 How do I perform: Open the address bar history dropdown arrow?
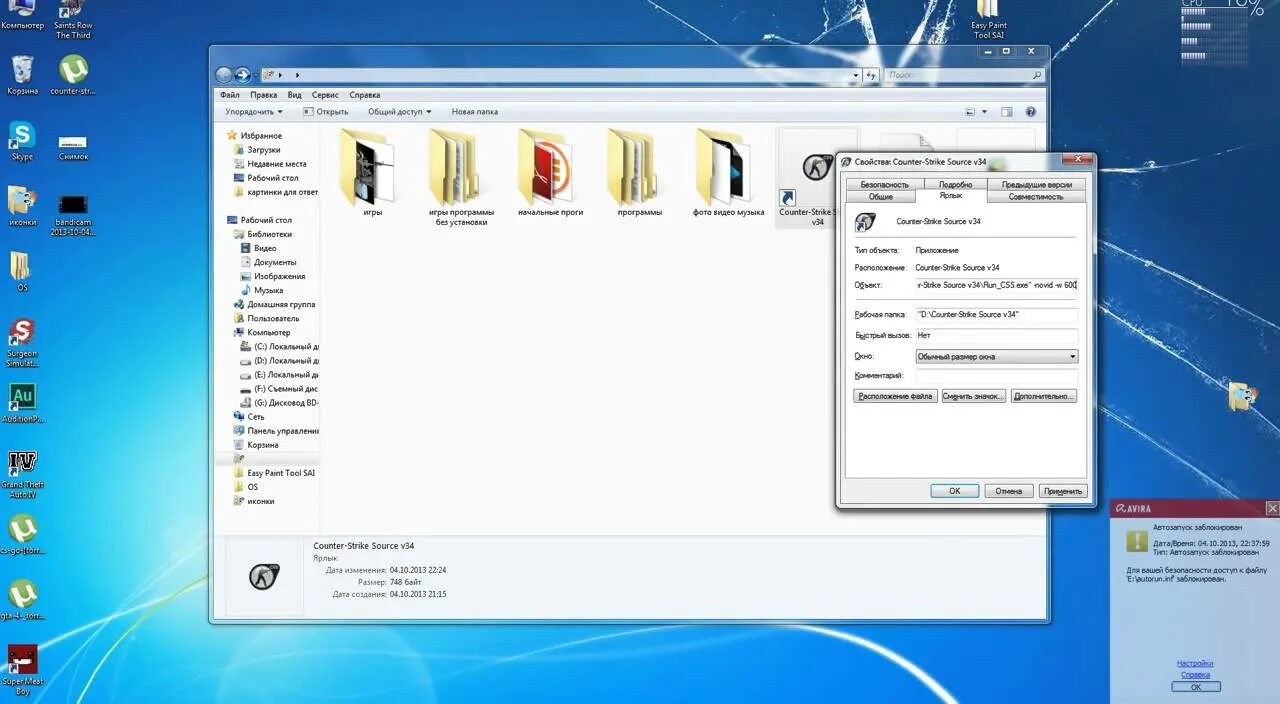[856, 75]
